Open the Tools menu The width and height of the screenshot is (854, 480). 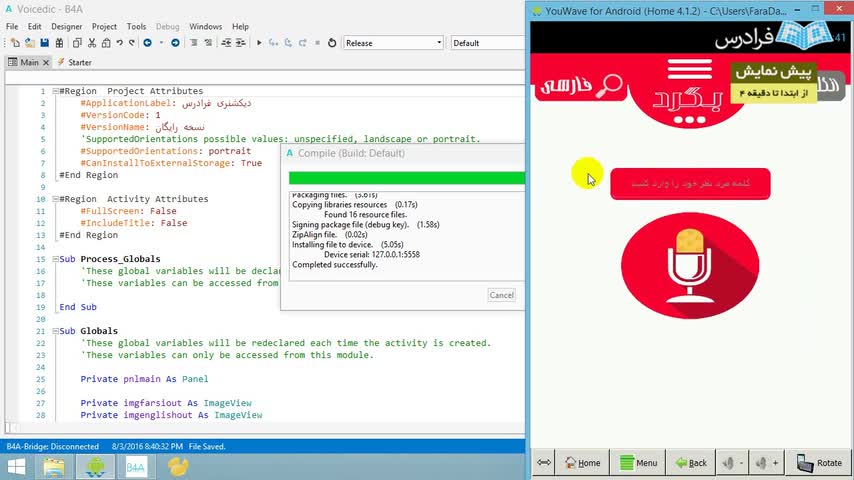(136, 26)
